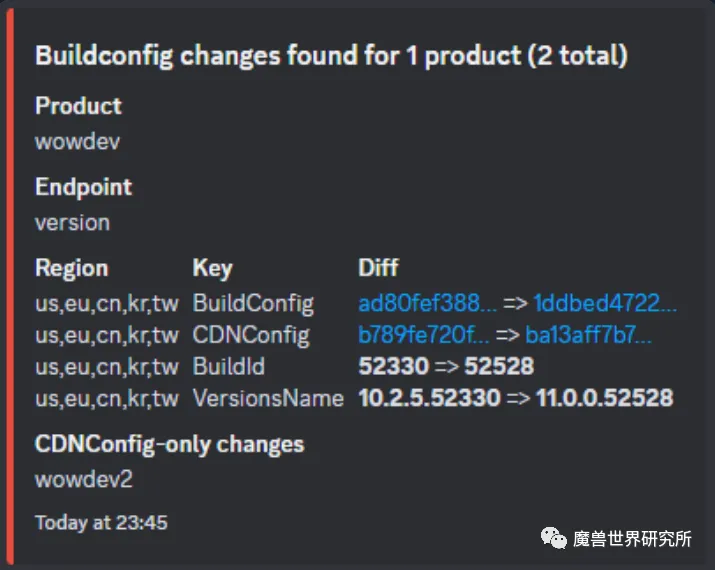This screenshot has height=570, width=715.
Task: Select the wowdev product name
Action: (77, 141)
